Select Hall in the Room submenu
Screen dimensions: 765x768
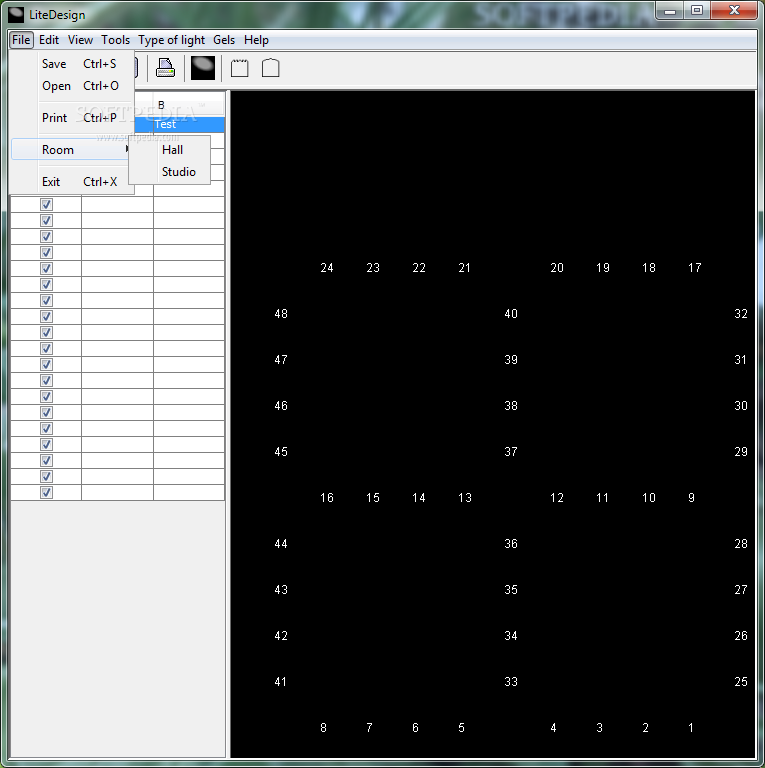(x=170, y=149)
